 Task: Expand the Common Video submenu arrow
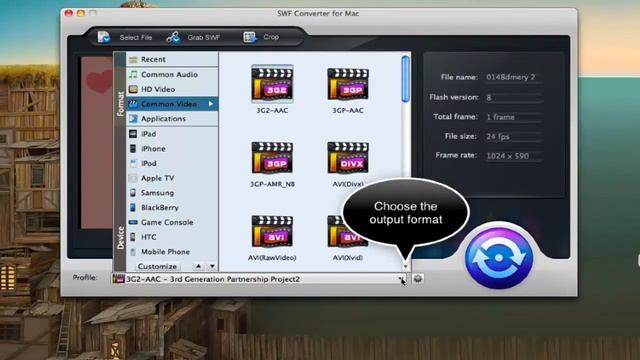tap(211, 104)
